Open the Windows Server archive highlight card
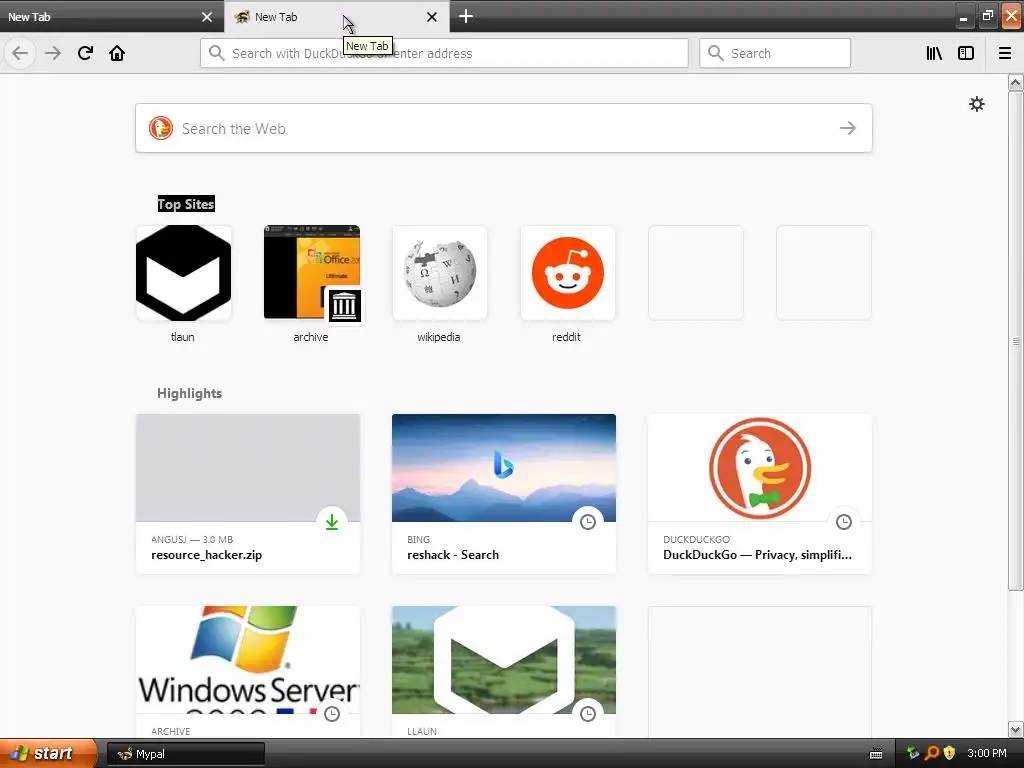Screen dimensions: 1024x768 tap(248, 672)
